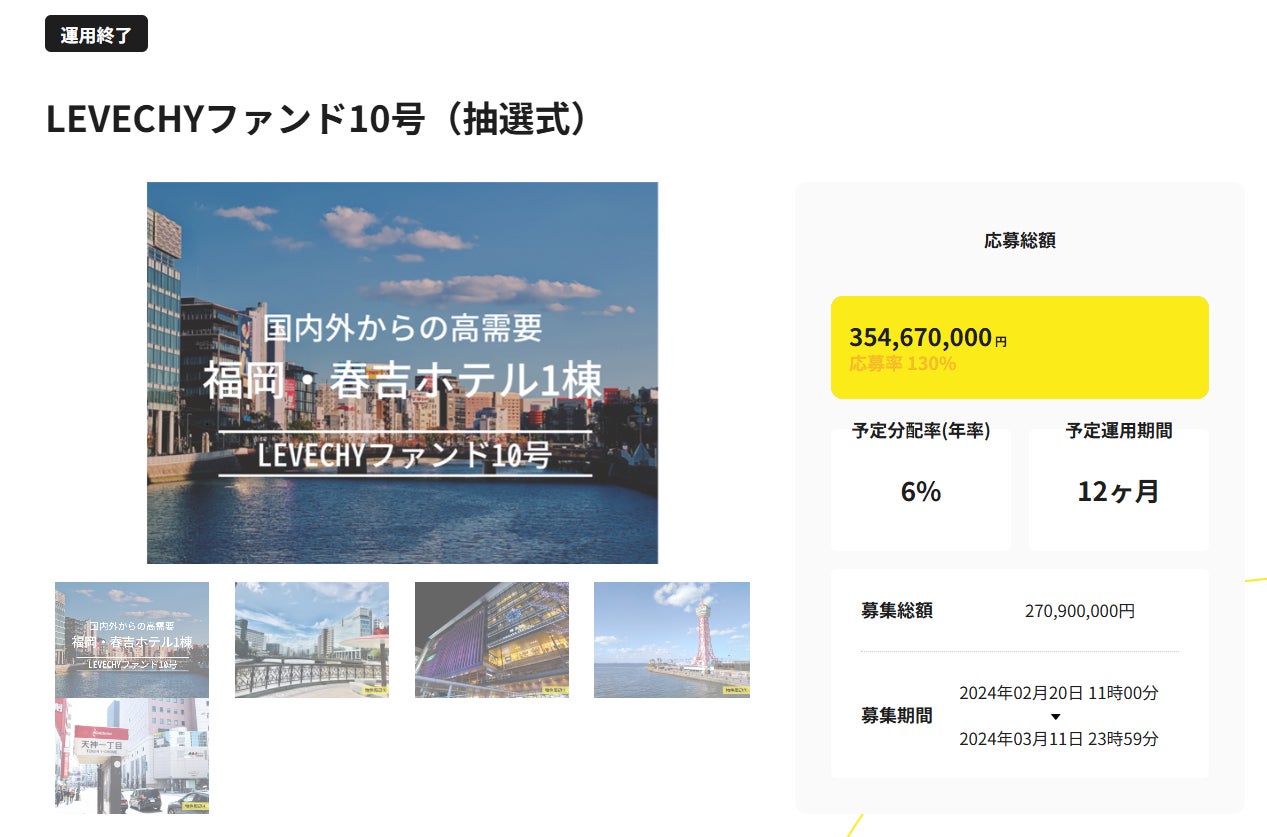This screenshot has width=1267, height=837.
Task: Click the 6% distribution rate value
Action: click(x=921, y=491)
